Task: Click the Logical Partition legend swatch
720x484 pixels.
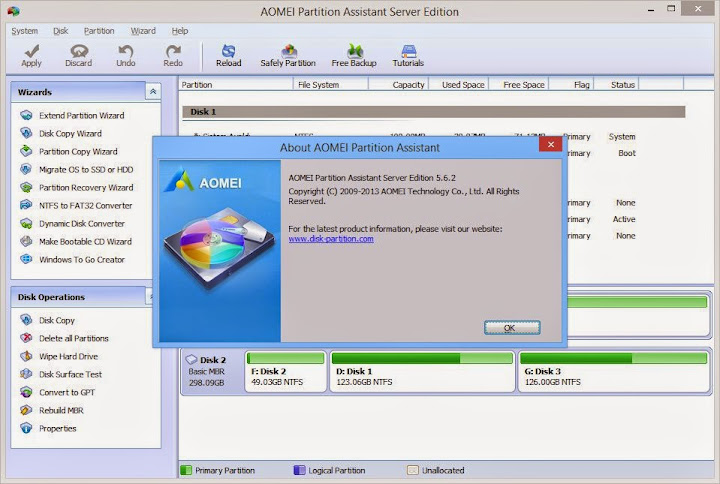Action: tap(299, 470)
